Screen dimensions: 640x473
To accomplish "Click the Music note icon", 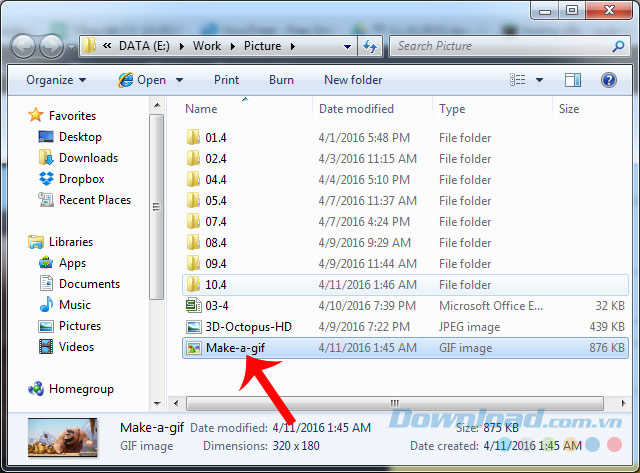I will [x=46, y=304].
